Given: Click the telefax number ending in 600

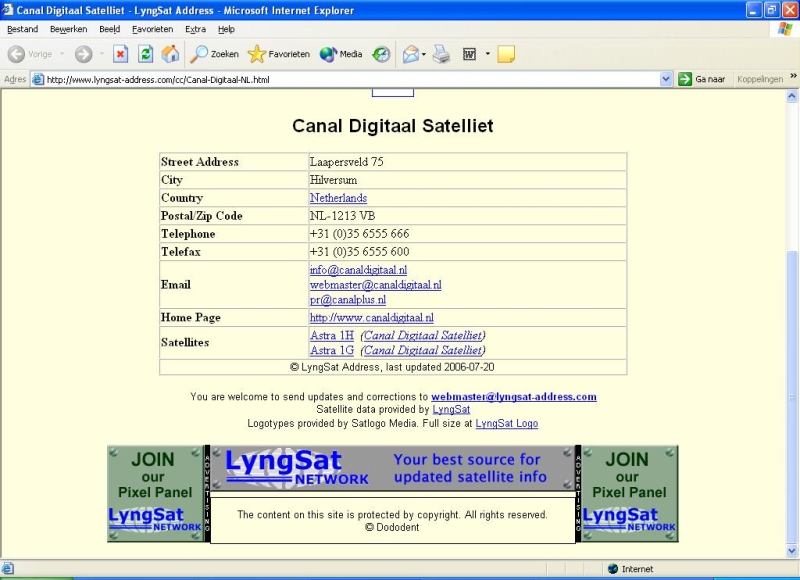Looking at the screenshot, I should click(359, 251).
